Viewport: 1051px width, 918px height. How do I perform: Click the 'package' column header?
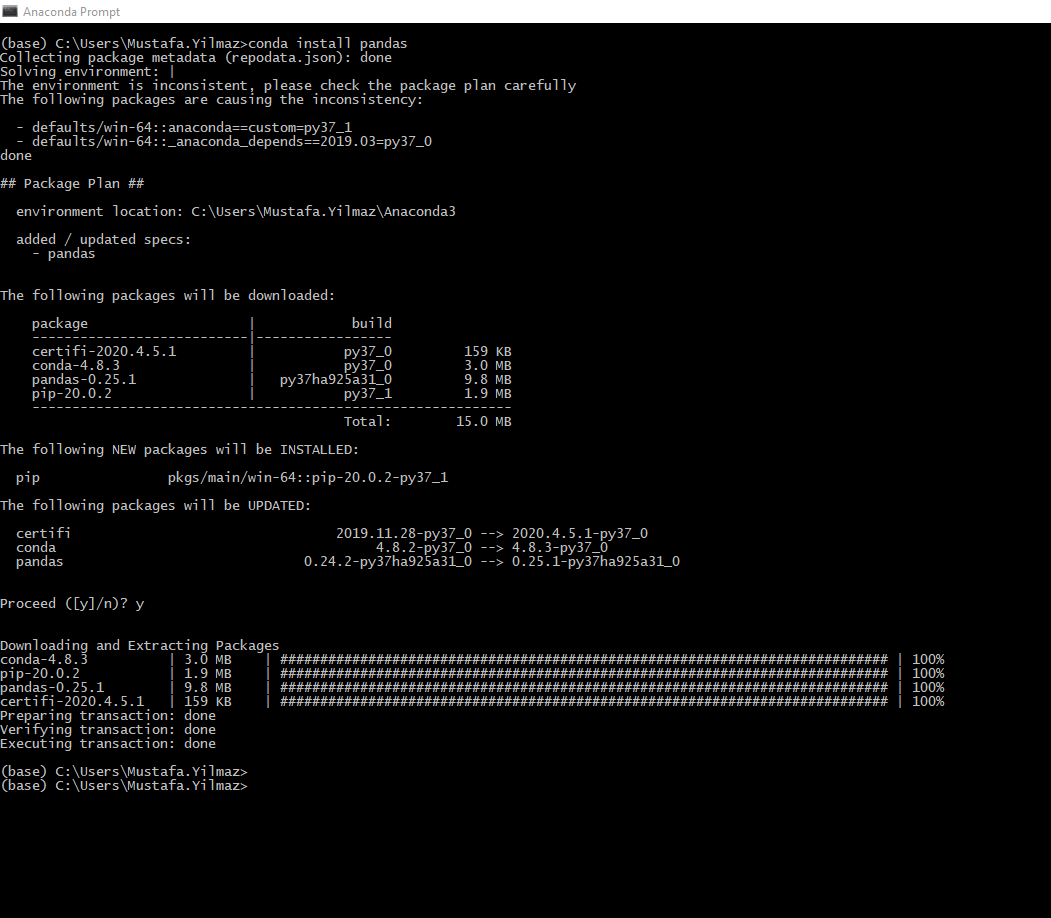(60, 324)
